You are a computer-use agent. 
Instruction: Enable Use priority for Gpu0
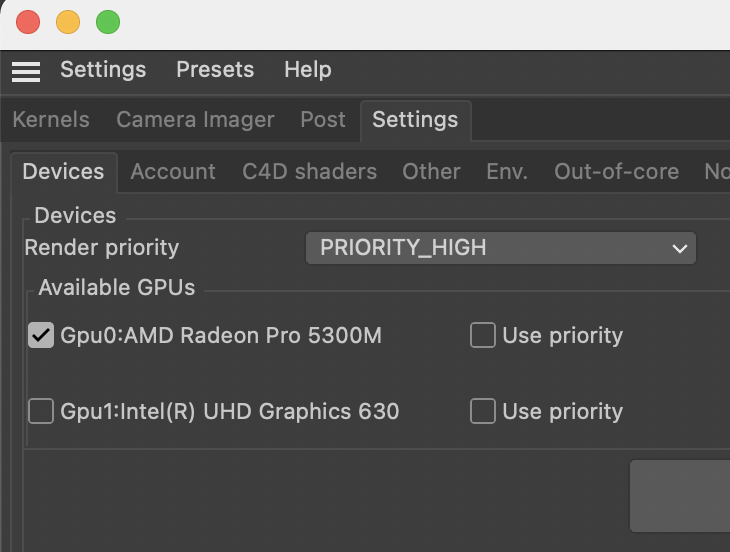pos(482,335)
